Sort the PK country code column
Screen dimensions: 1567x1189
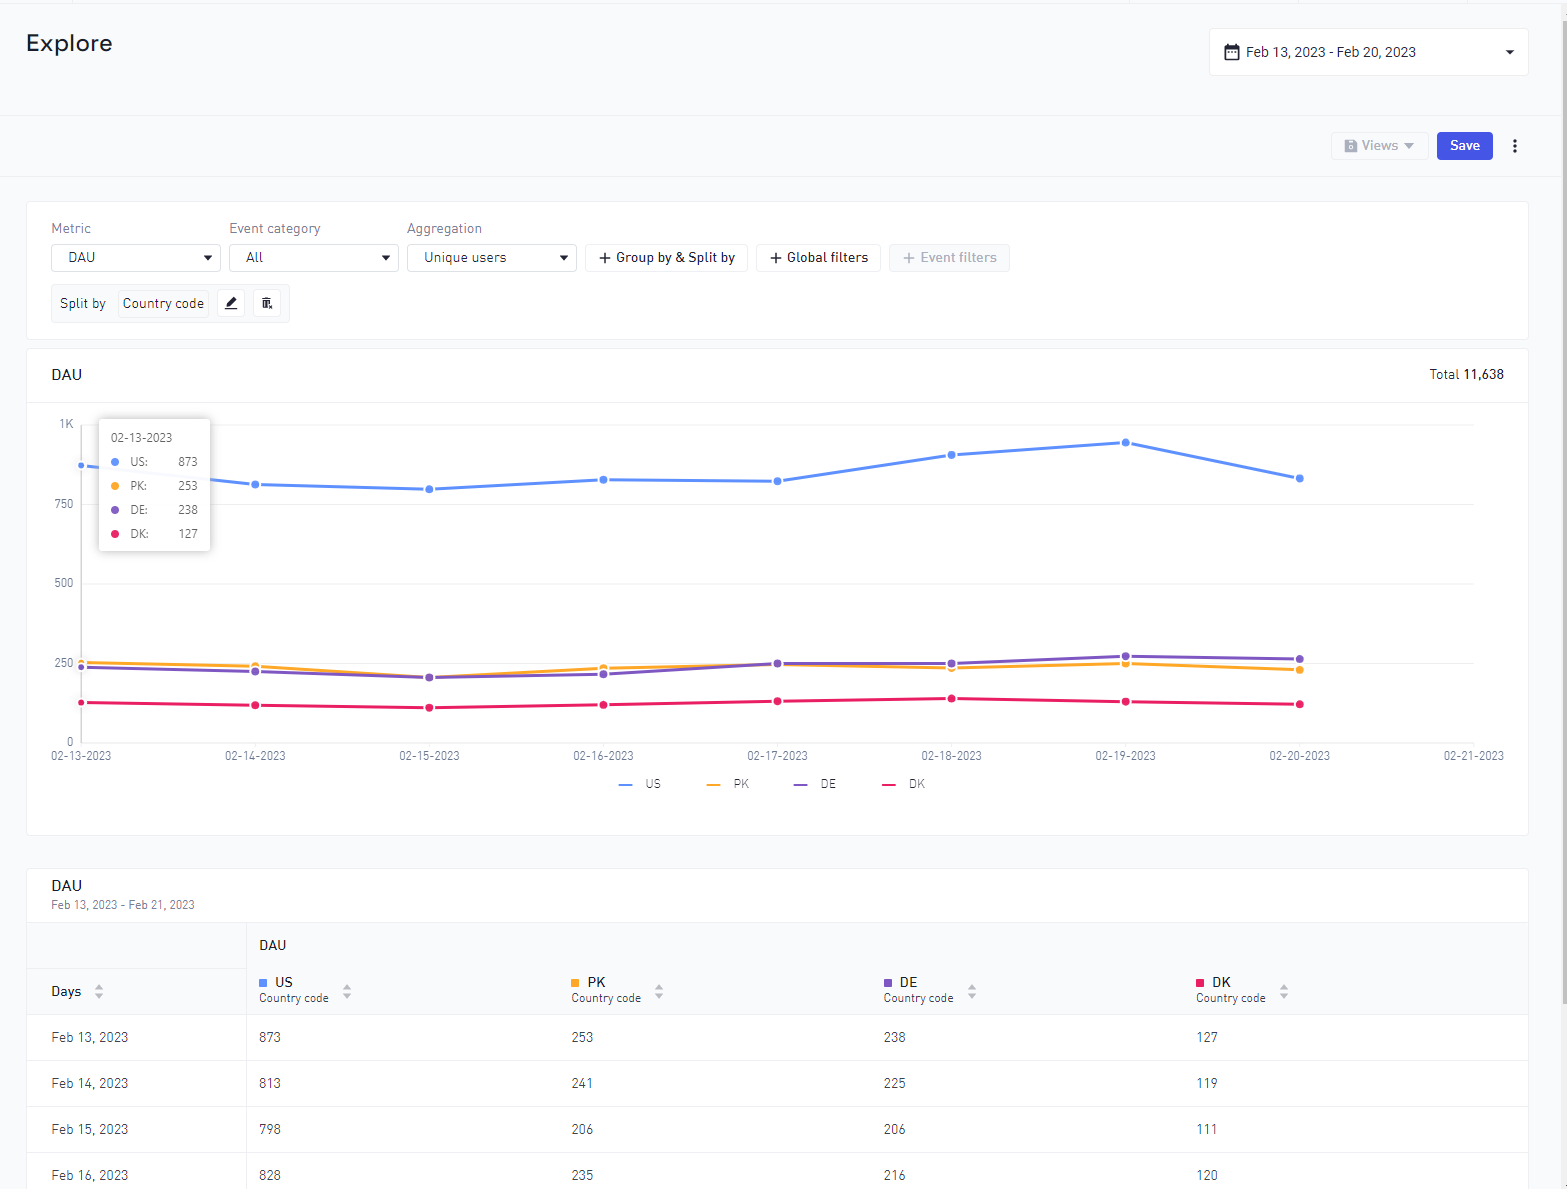[x=659, y=992]
